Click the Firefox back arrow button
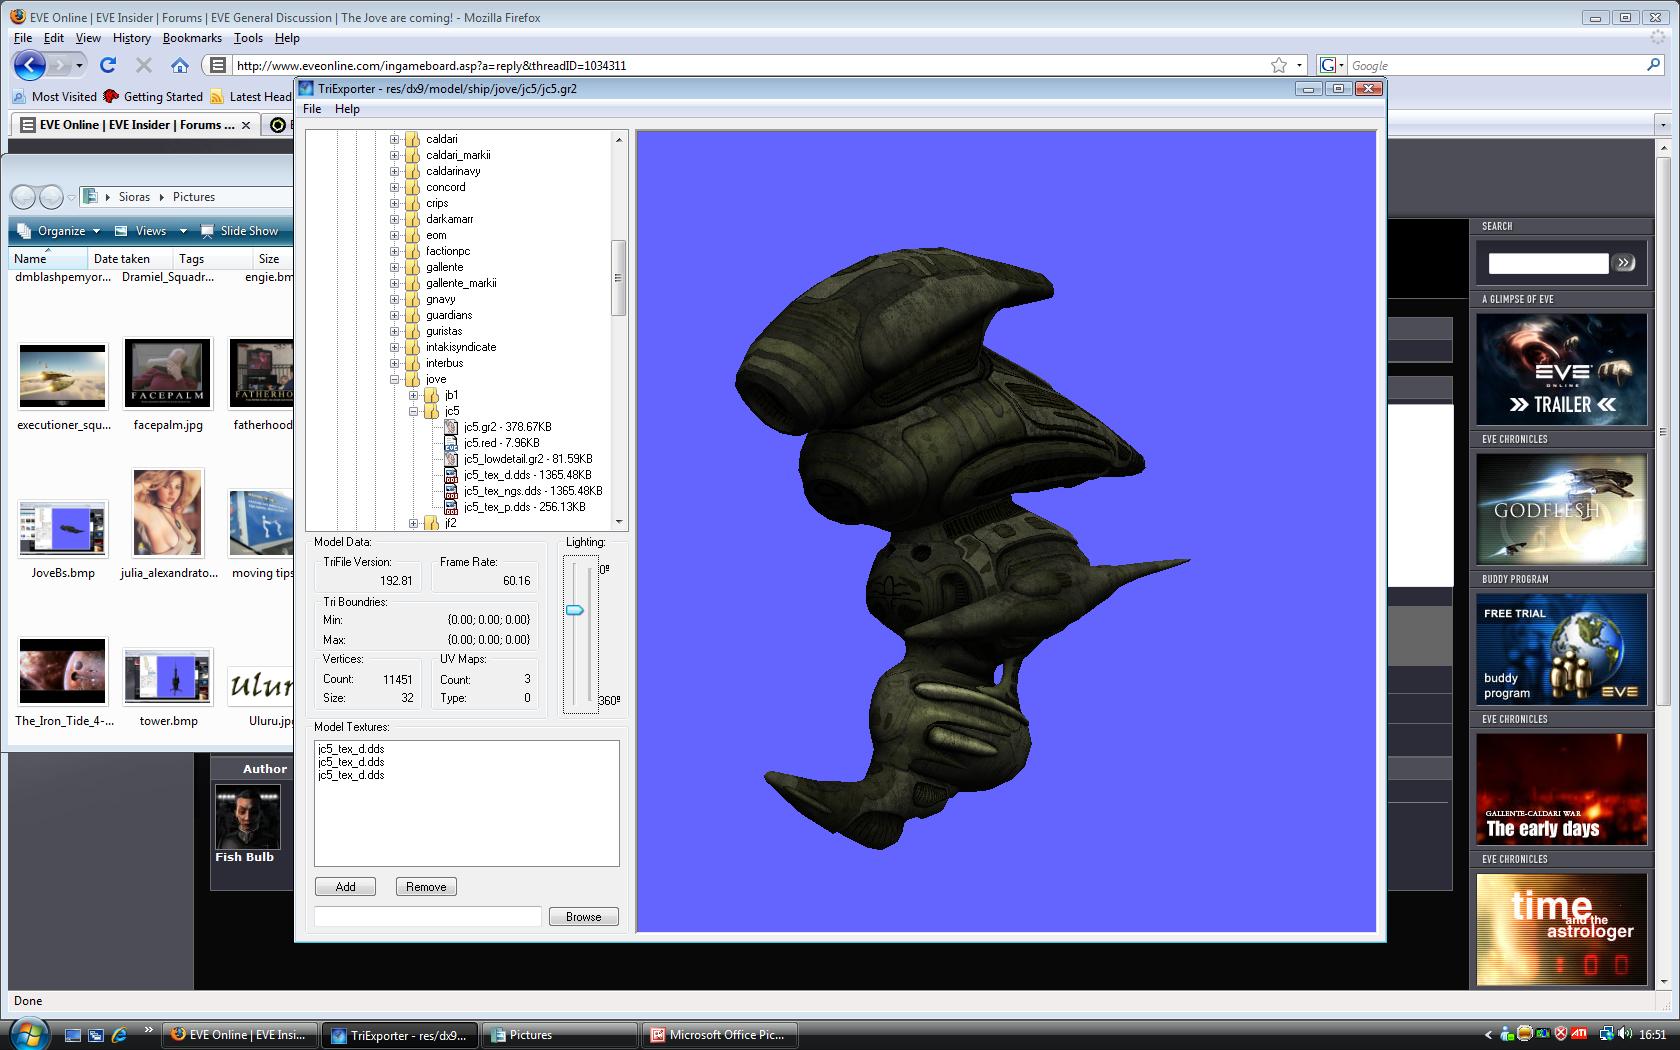 pyautogui.click(x=29, y=65)
